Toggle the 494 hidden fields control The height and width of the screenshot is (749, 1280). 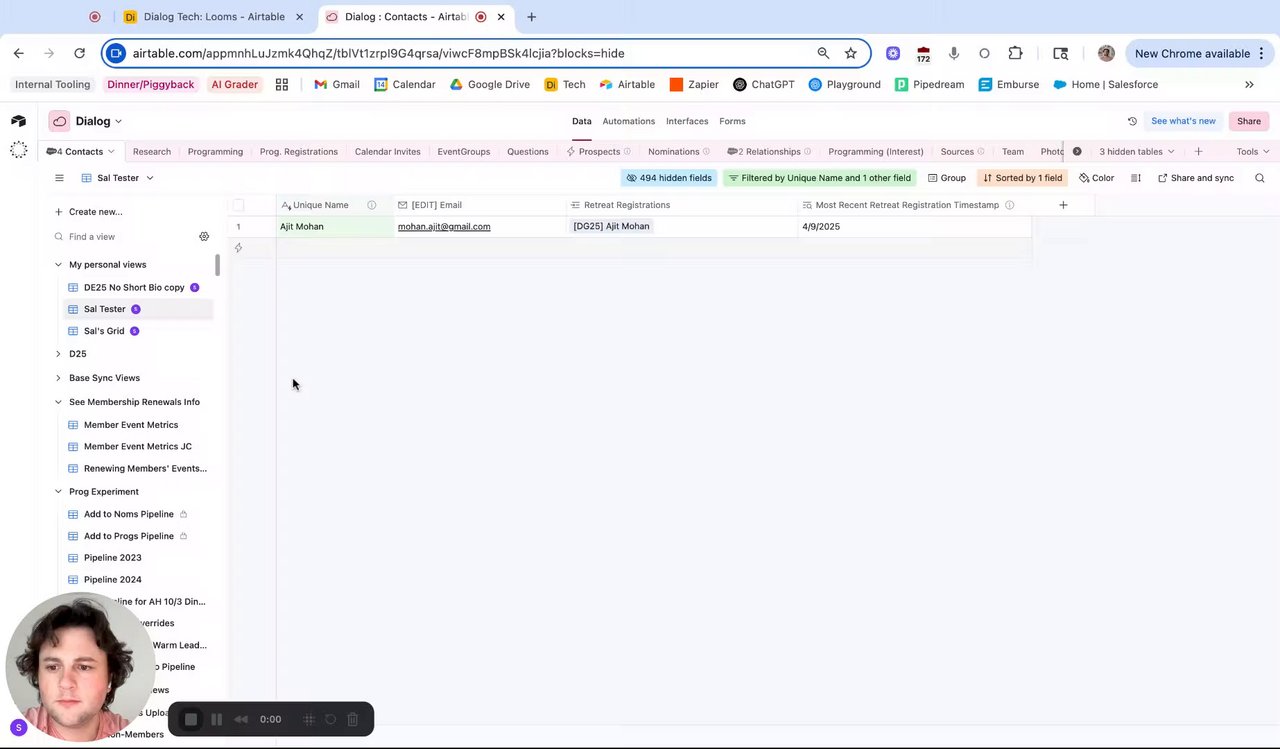669,178
